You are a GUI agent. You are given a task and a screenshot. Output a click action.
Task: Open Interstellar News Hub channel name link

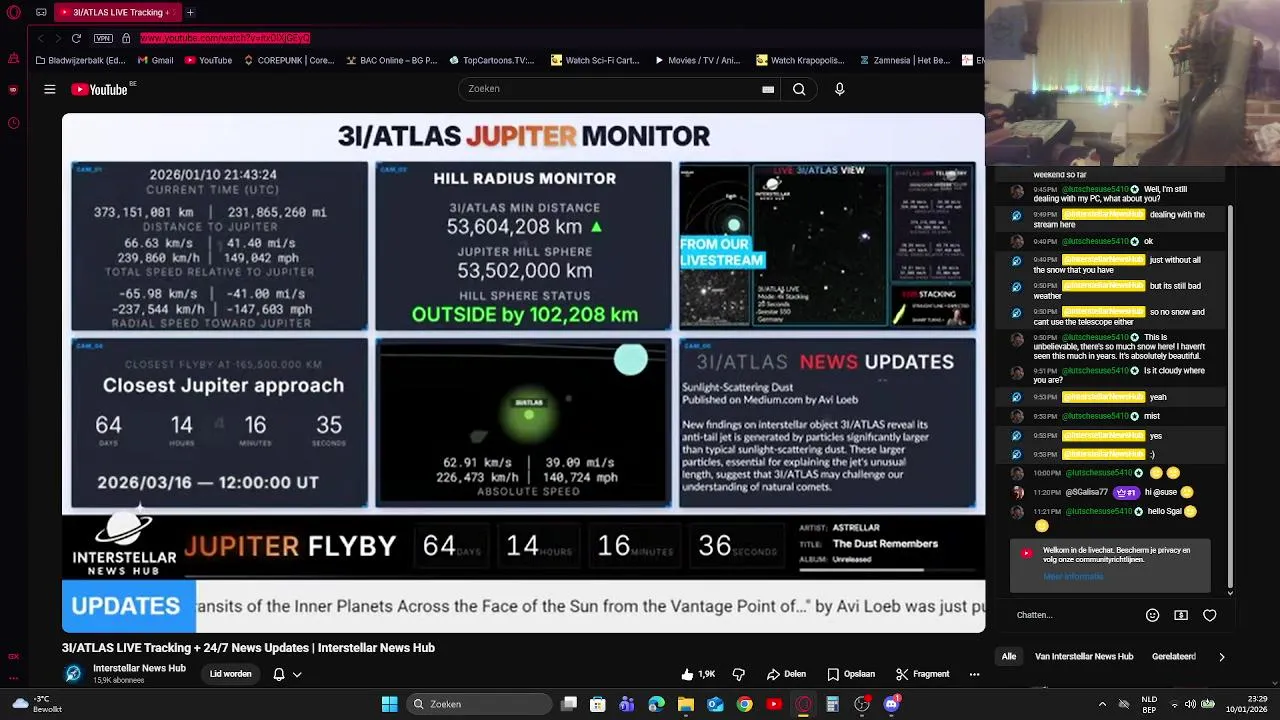point(139,668)
